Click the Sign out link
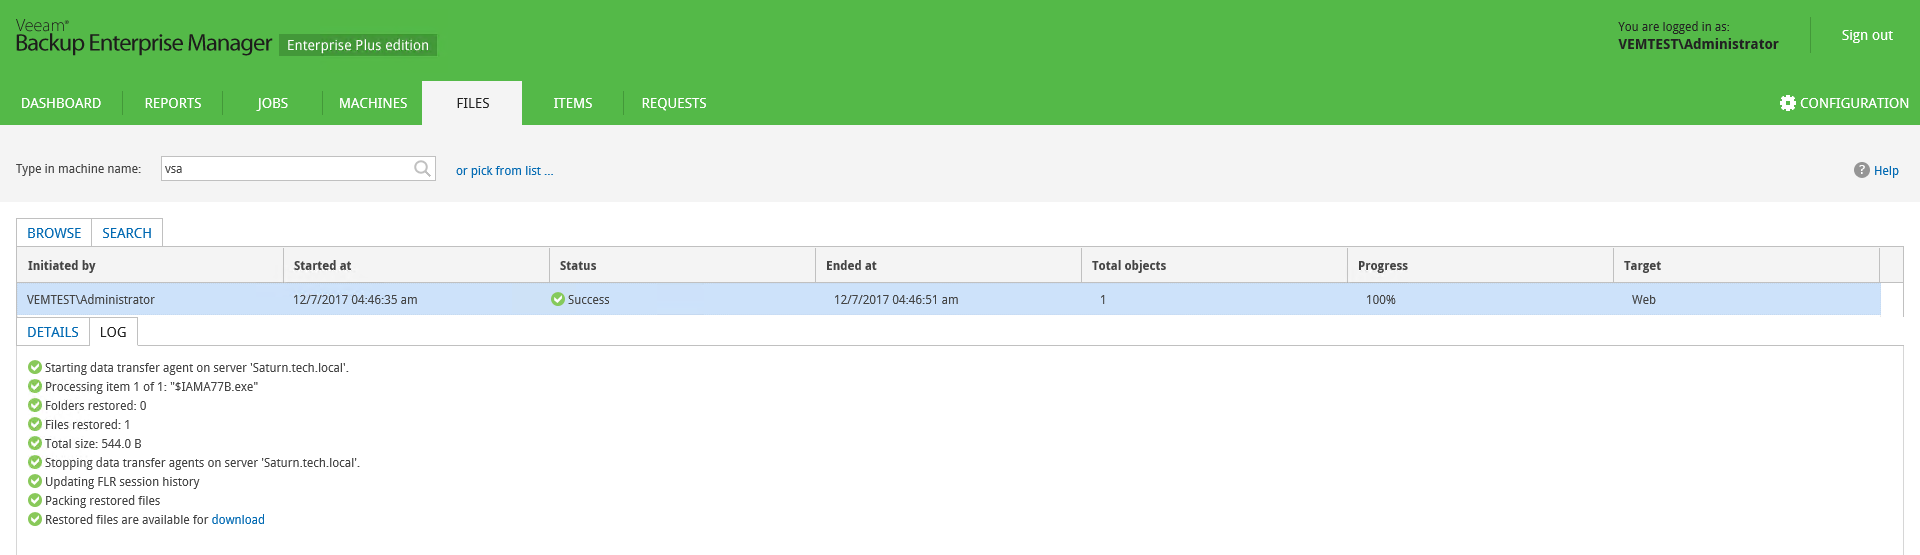 (x=1867, y=35)
